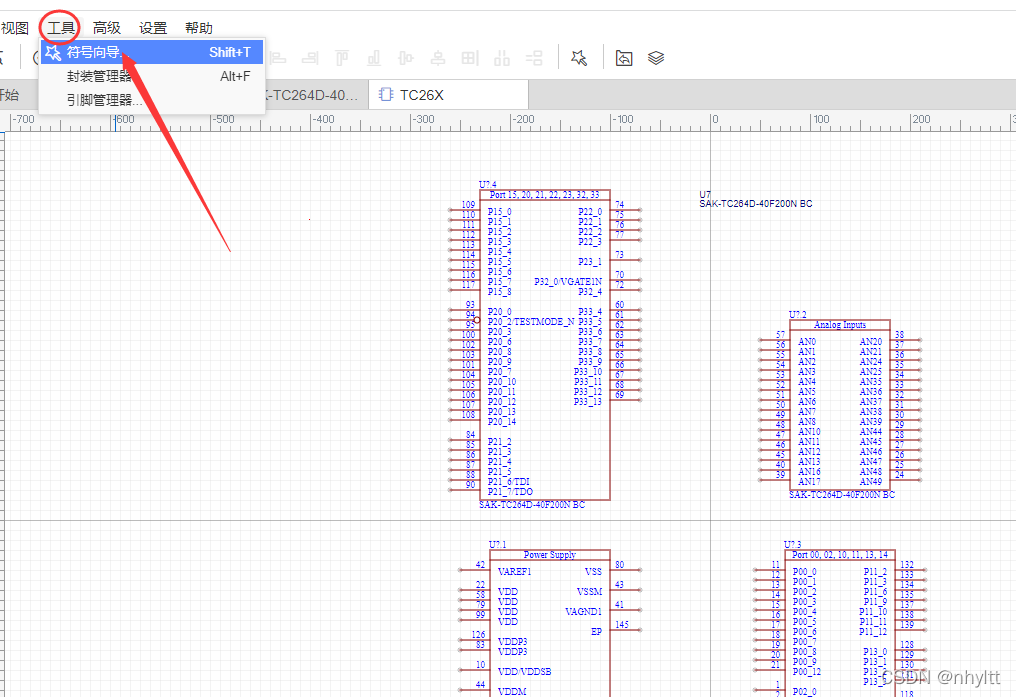Click the stacked layers icon in toolbar

(x=656, y=58)
